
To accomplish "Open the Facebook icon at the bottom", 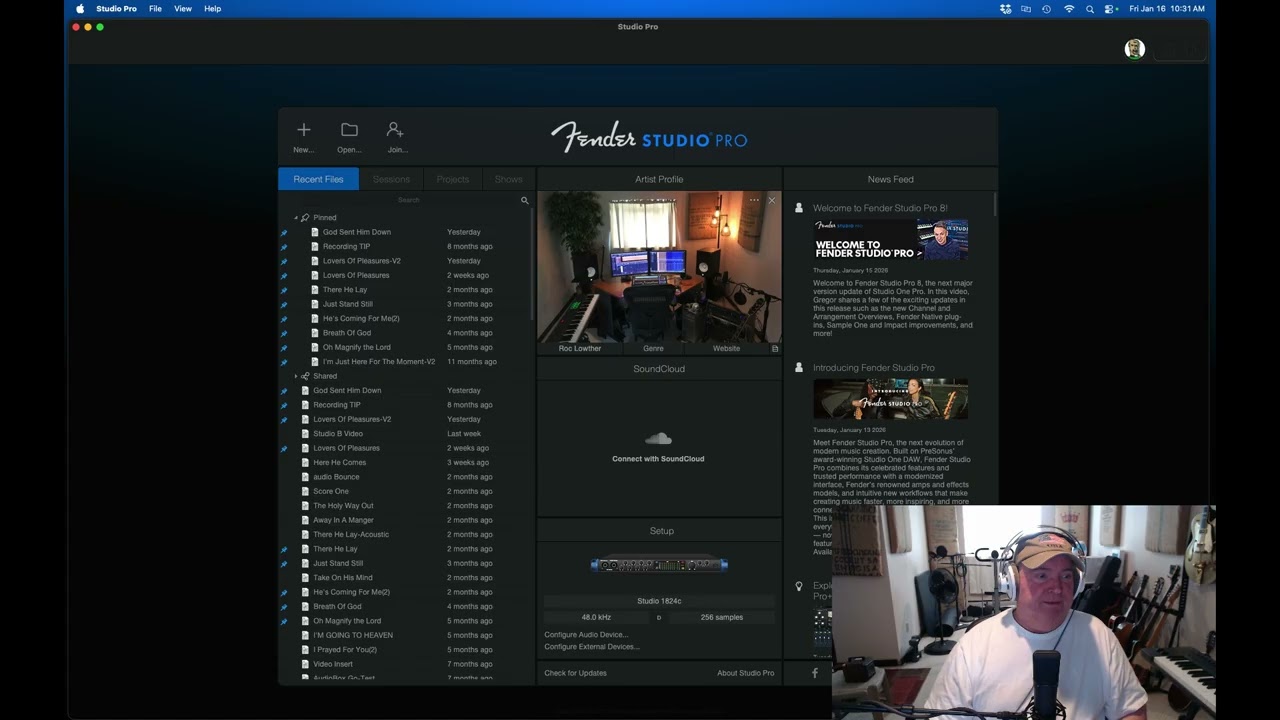I will coord(814,673).
